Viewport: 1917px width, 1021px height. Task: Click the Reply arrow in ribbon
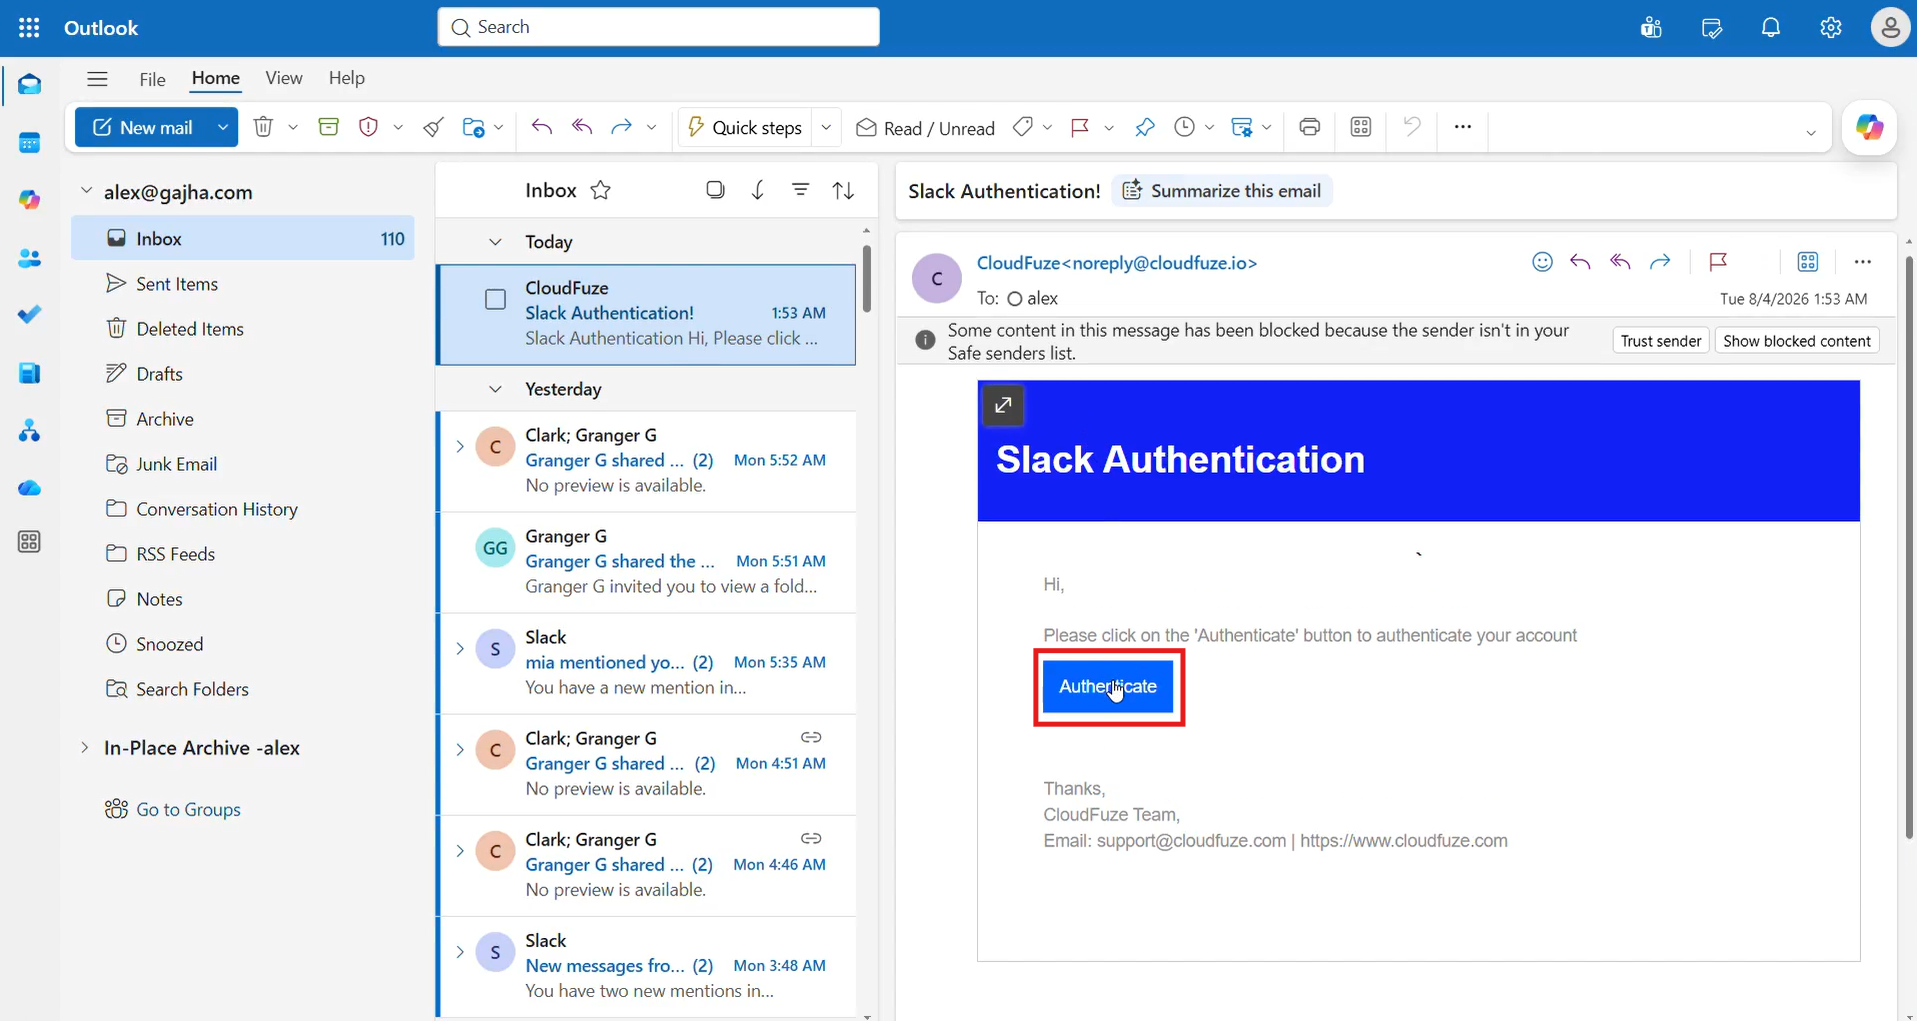click(x=542, y=127)
